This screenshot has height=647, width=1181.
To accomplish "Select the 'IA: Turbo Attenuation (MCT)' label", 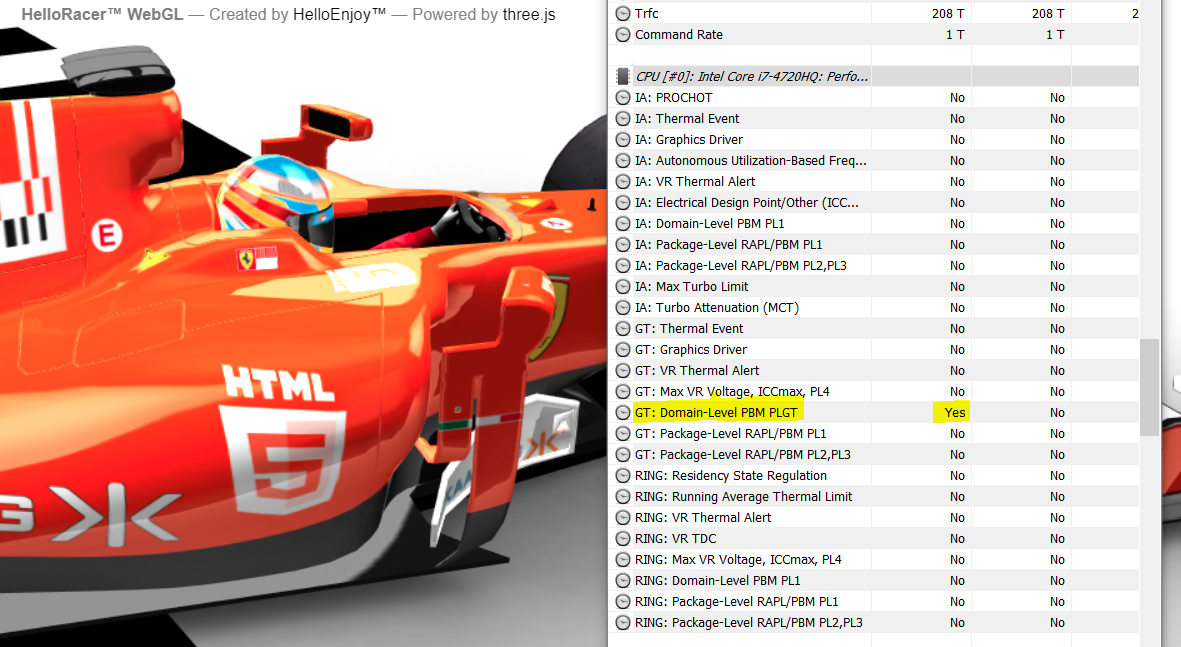I will pyautogui.click(x=717, y=308).
